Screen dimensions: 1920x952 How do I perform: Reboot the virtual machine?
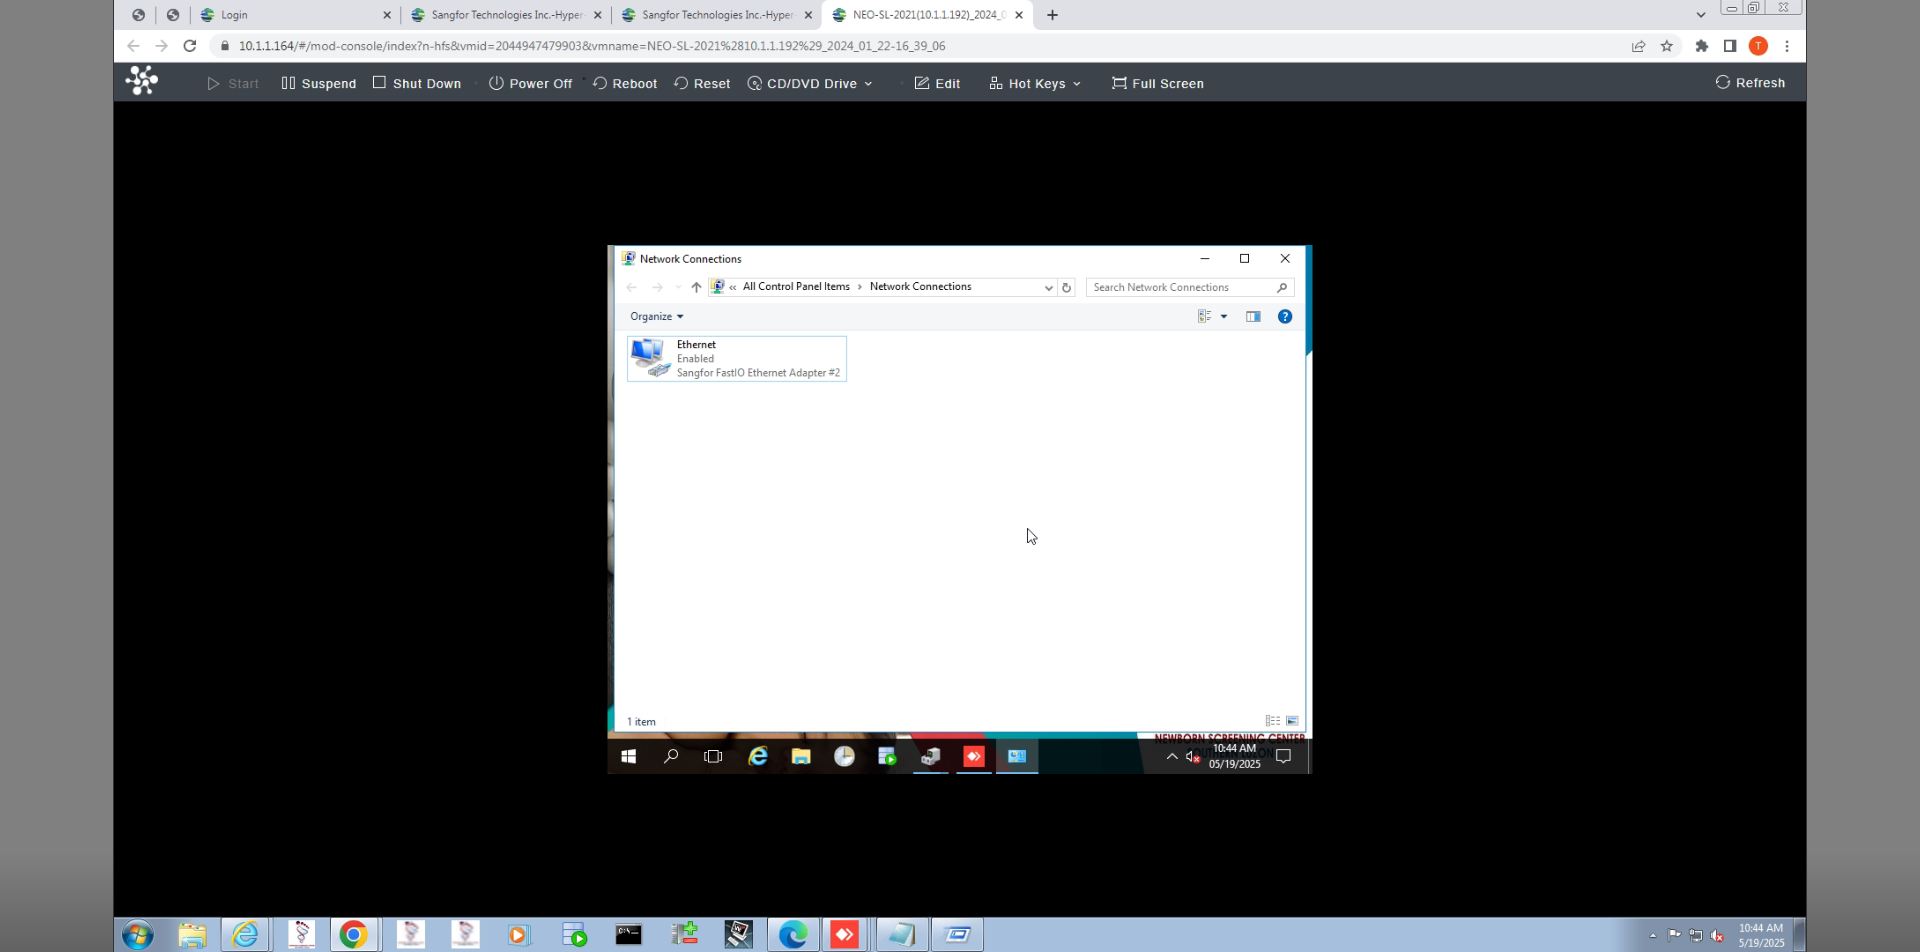tap(625, 83)
